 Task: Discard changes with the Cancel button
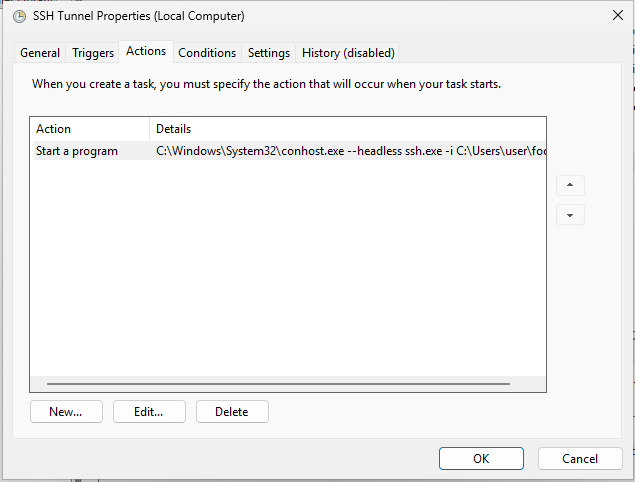580,458
